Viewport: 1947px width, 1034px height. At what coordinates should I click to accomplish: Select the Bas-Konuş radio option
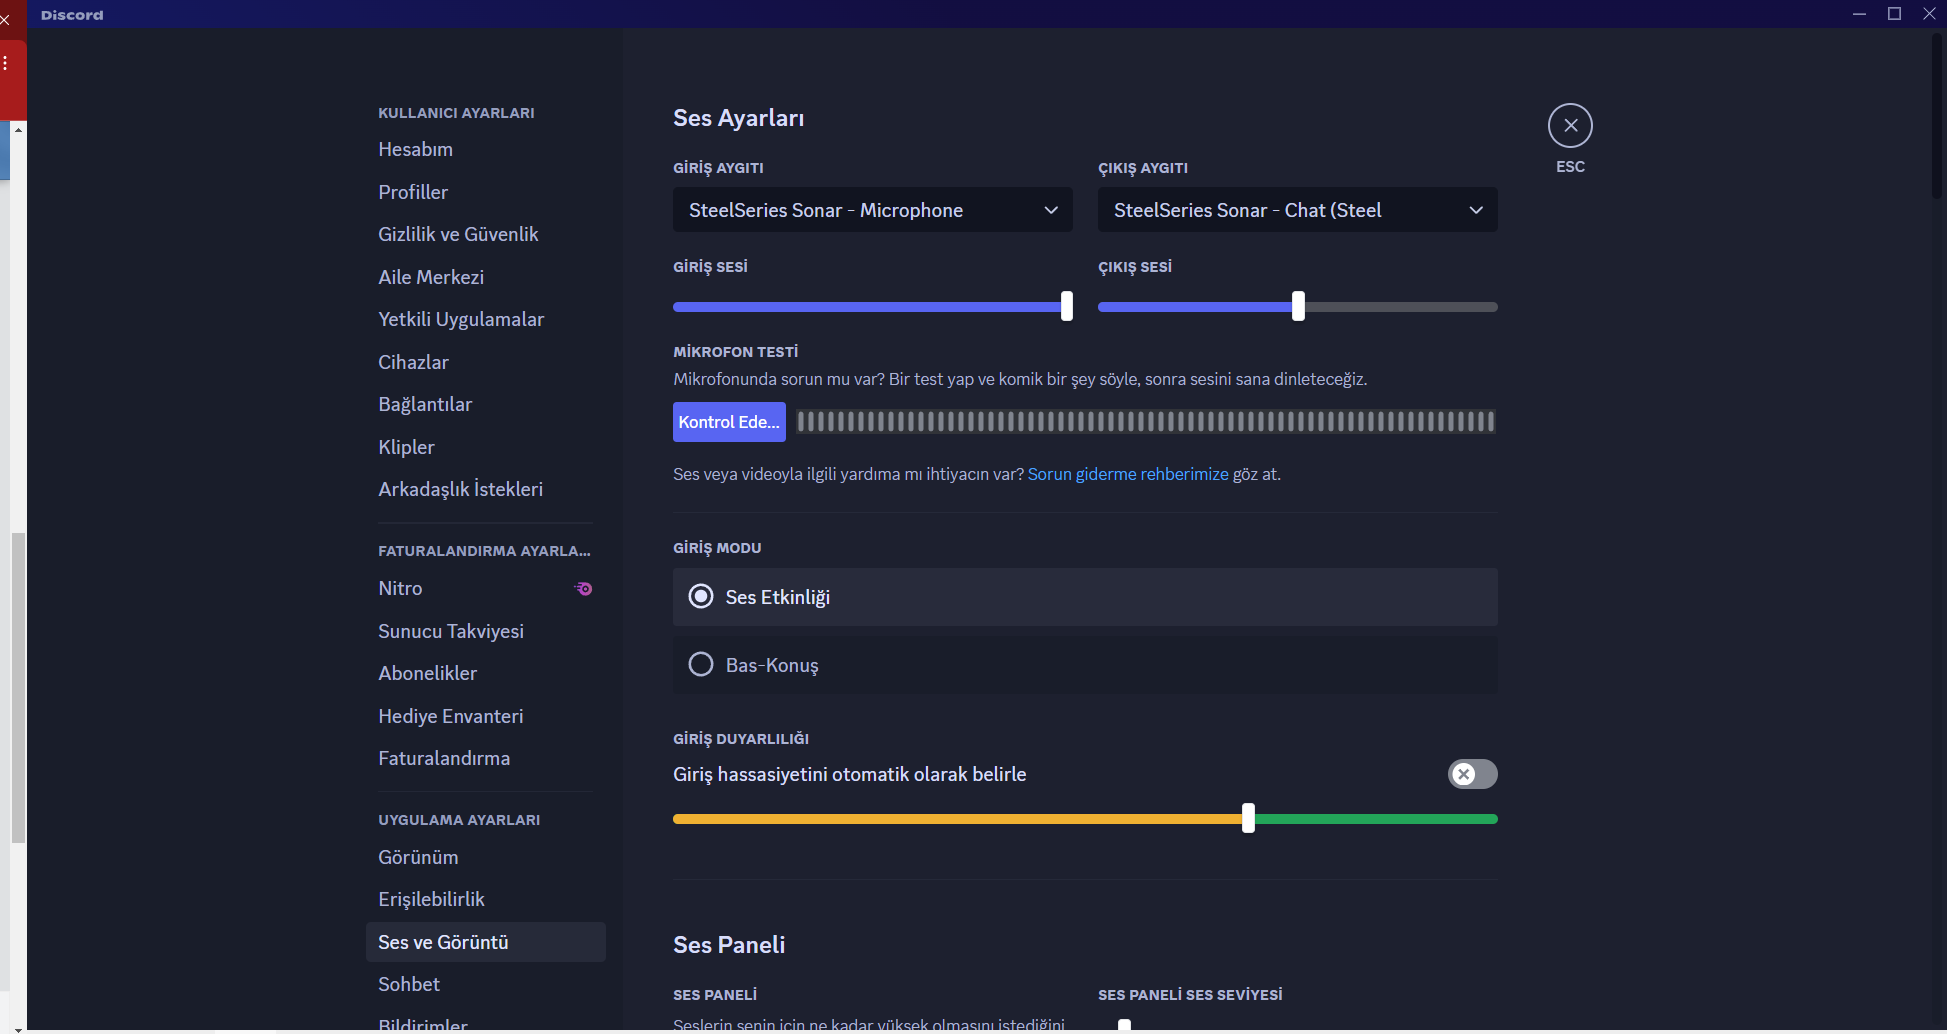1085,665
